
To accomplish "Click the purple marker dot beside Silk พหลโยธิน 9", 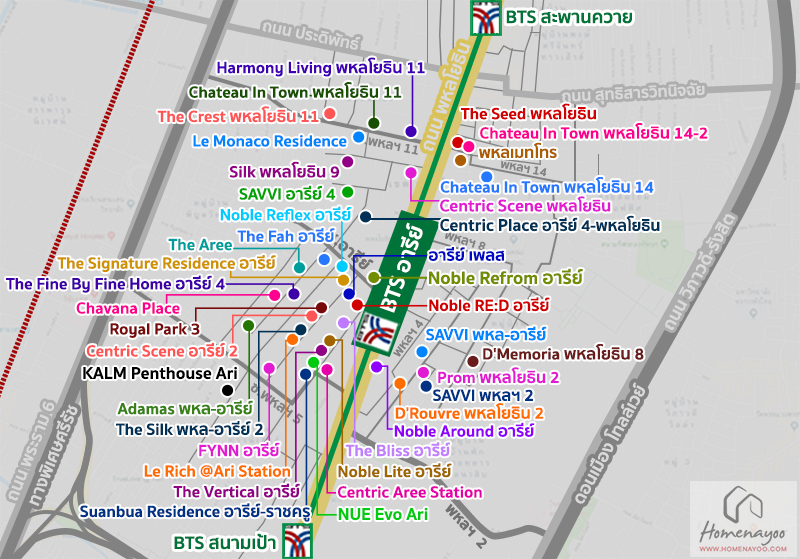I will coord(347,162).
